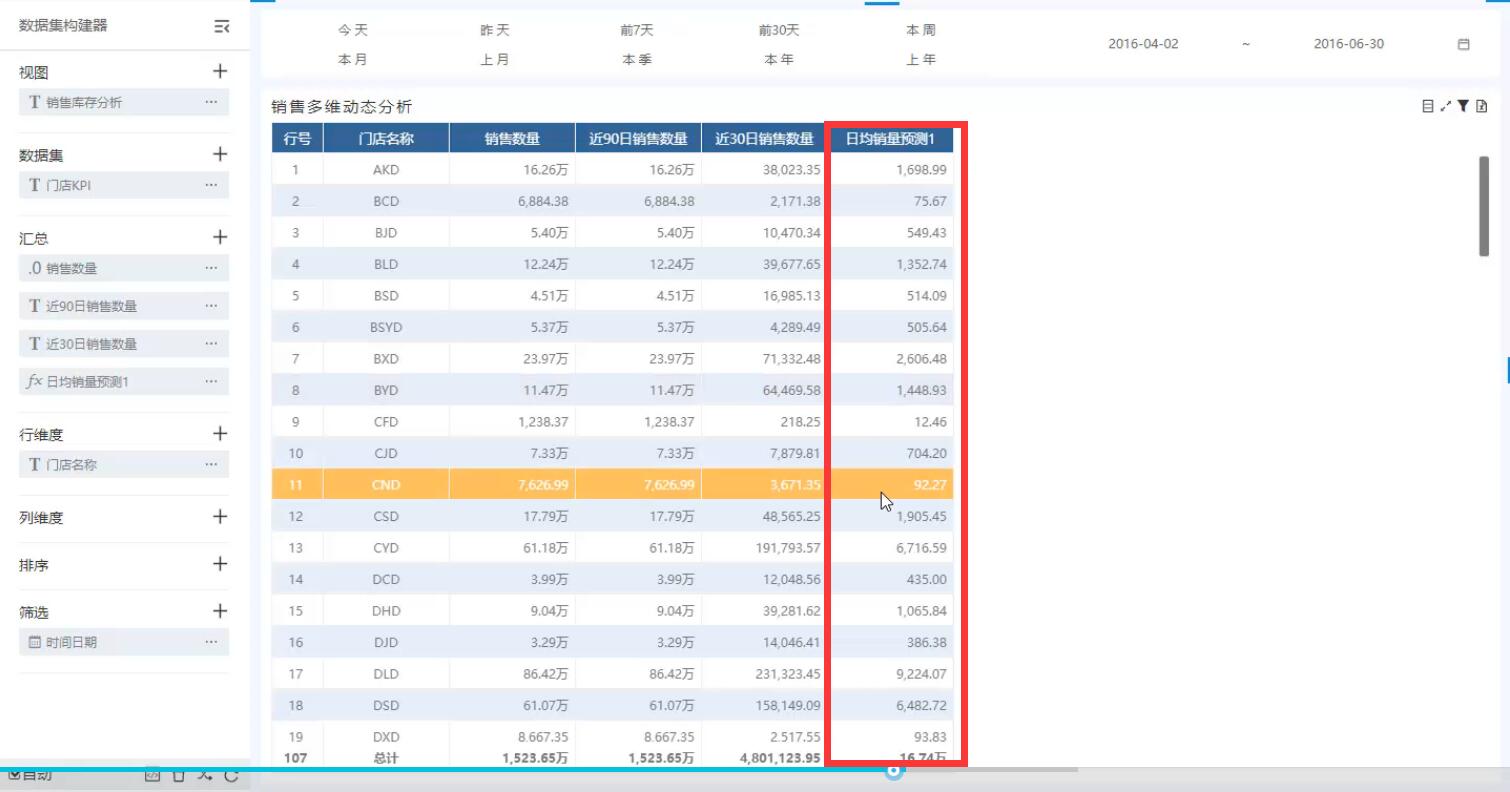
Task: Collapse the 数据集构建器 panel
Action: tap(222, 27)
